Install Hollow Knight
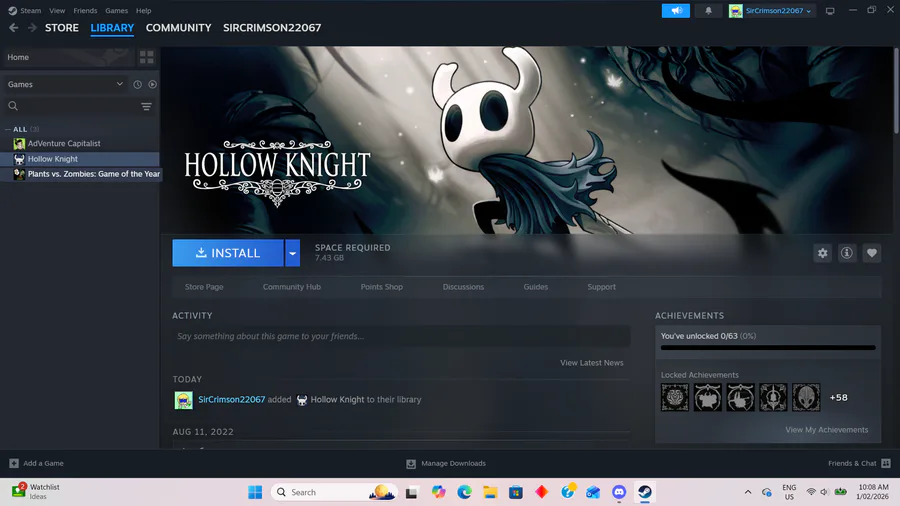This screenshot has width=900, height=506. pos(228,253)
